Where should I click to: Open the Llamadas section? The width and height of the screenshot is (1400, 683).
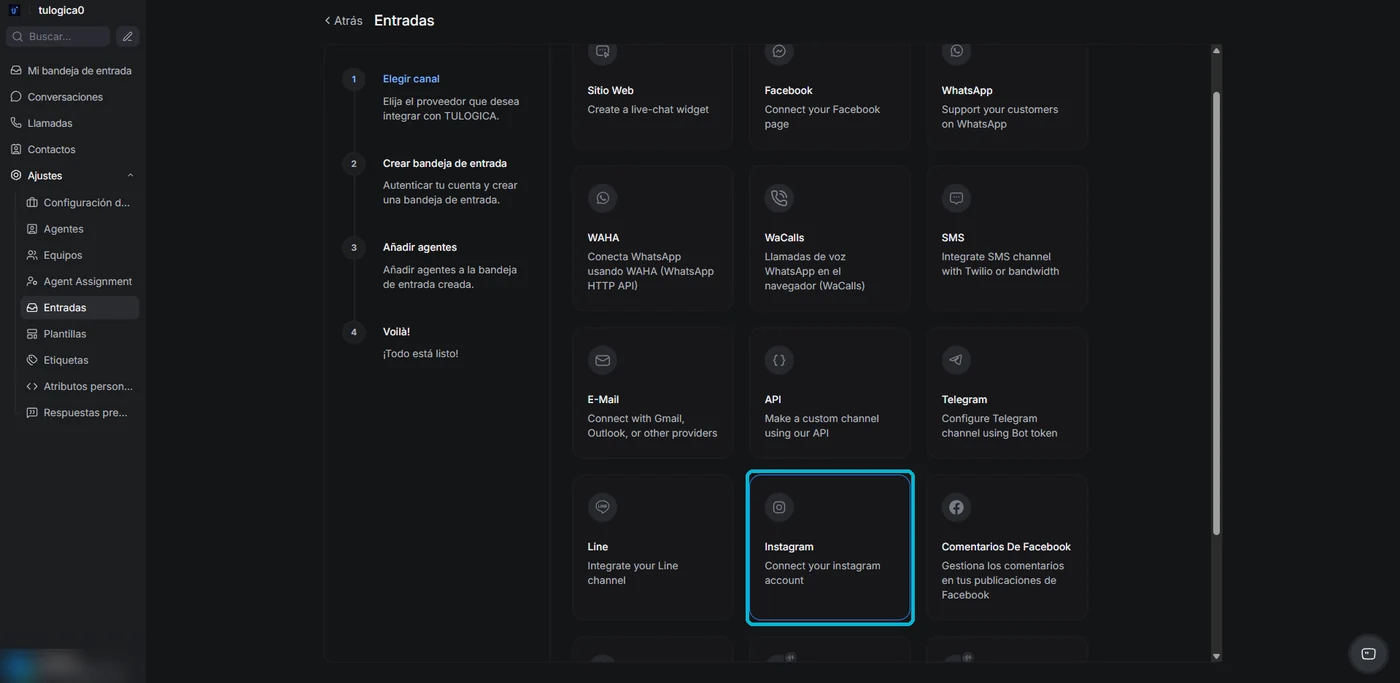[71, 123]
